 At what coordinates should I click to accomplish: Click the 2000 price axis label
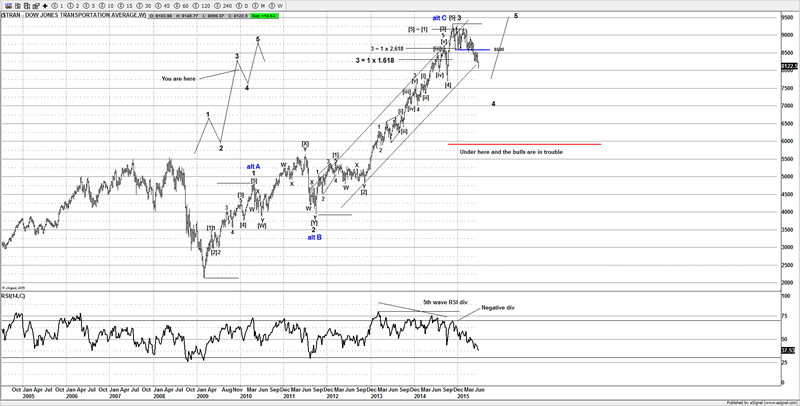click(x=786, y=283)
